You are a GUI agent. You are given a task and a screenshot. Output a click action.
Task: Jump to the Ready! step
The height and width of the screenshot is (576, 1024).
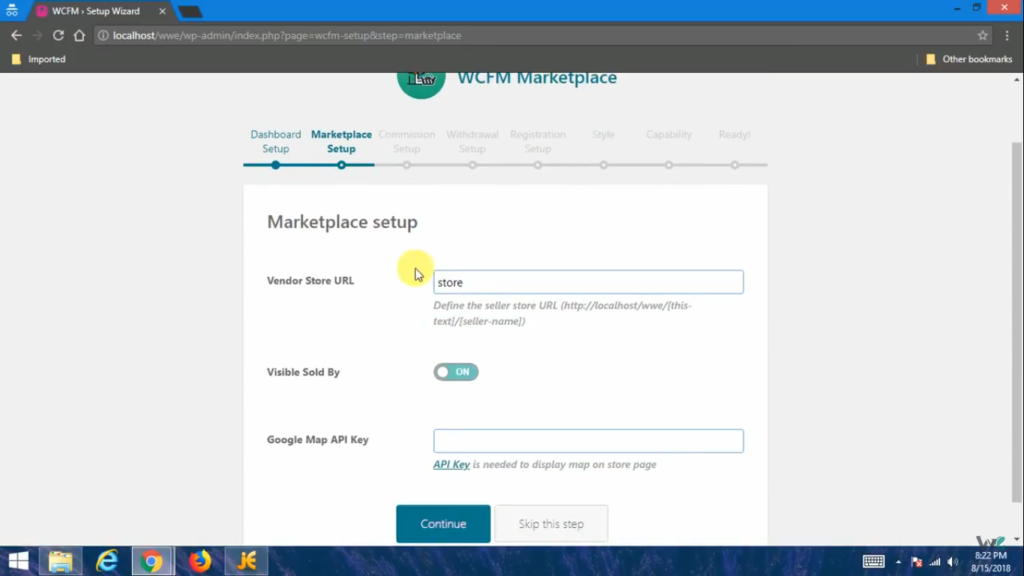[735, 135]
